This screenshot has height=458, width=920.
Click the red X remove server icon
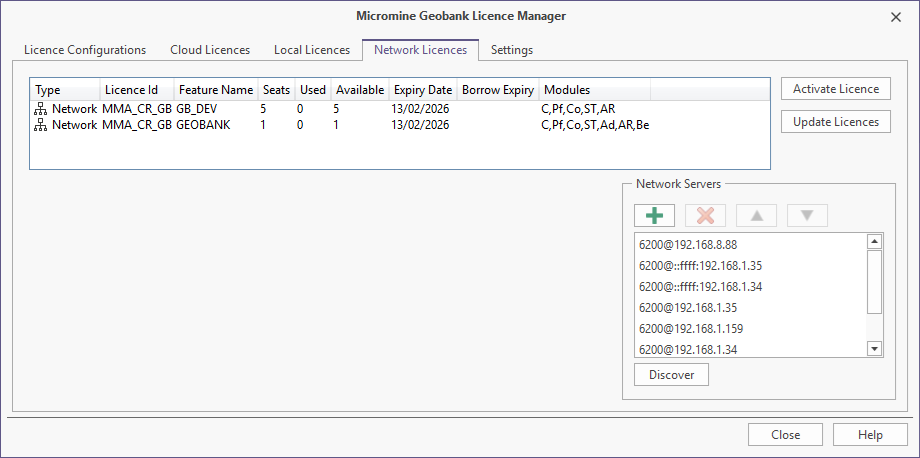pos(705,215)
